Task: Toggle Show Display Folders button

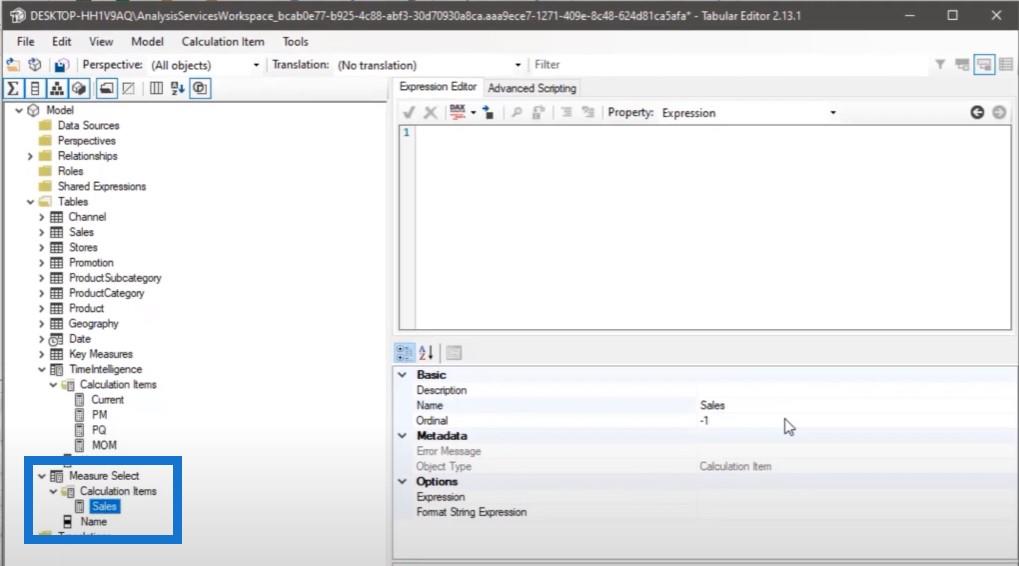Action: pos(107,88)
